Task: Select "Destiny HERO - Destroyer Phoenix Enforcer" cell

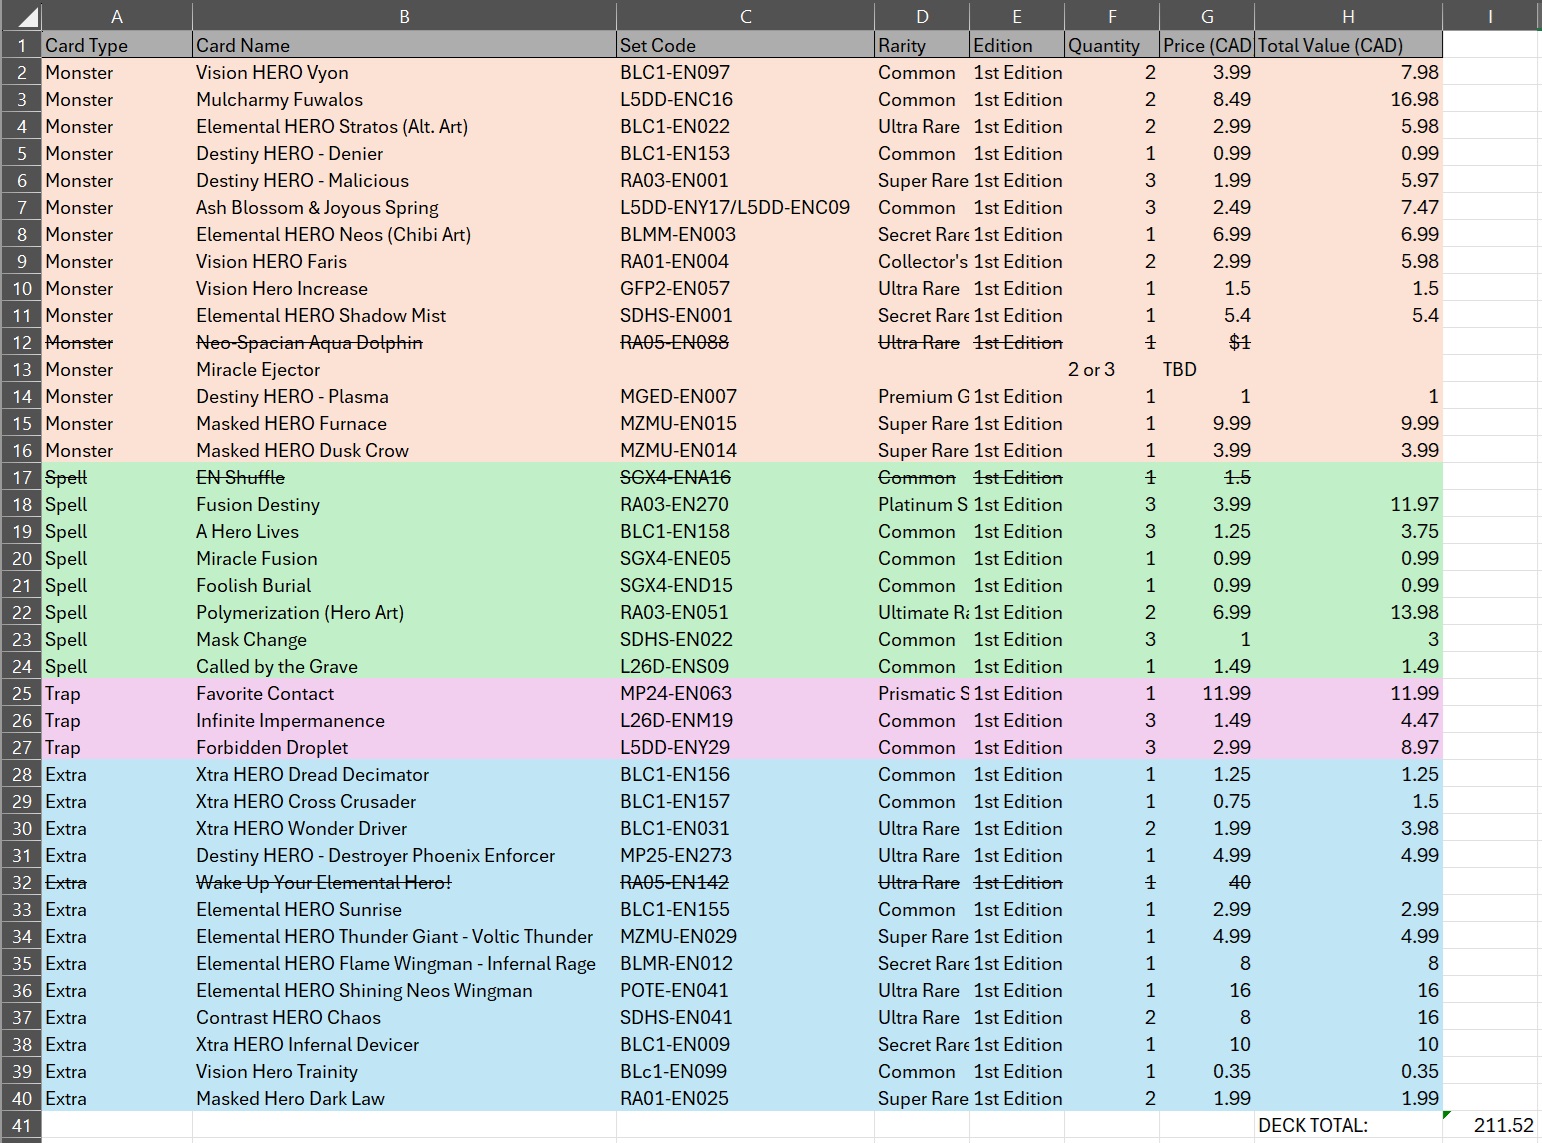Action: pos(404,855)
